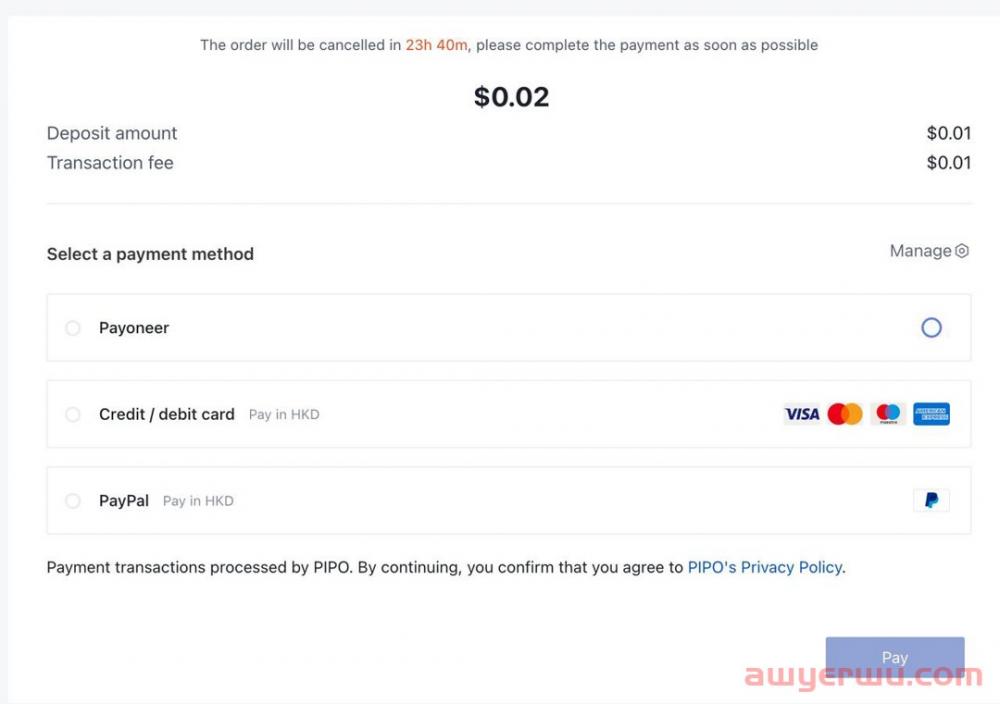Screen dimensions: 1000x704
Task: Open PIPO's Privacy Policy link
Action: 765,567
